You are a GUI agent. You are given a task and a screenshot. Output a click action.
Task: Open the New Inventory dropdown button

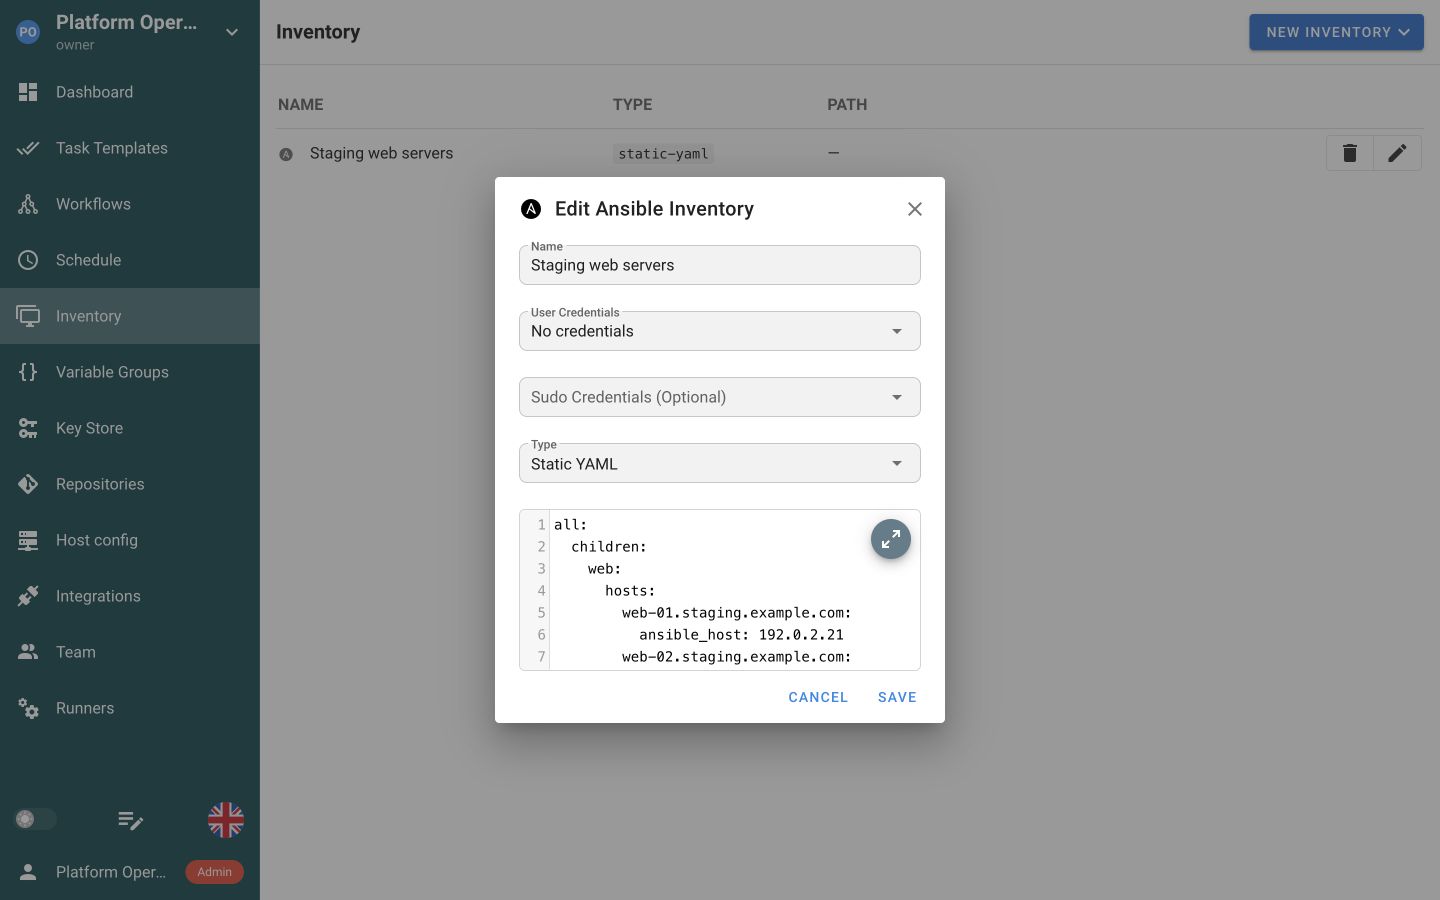click(1336, 32)
